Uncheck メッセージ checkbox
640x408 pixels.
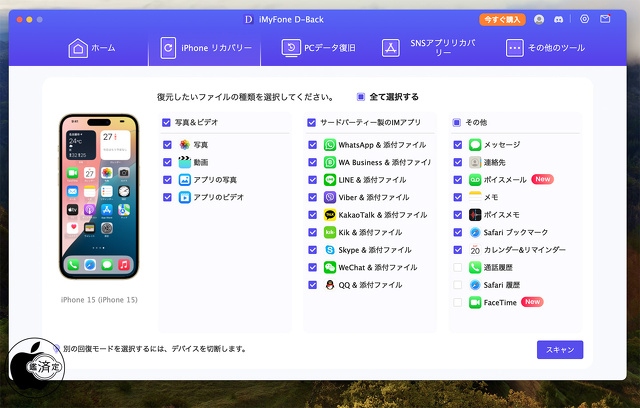tap(458, 145)
